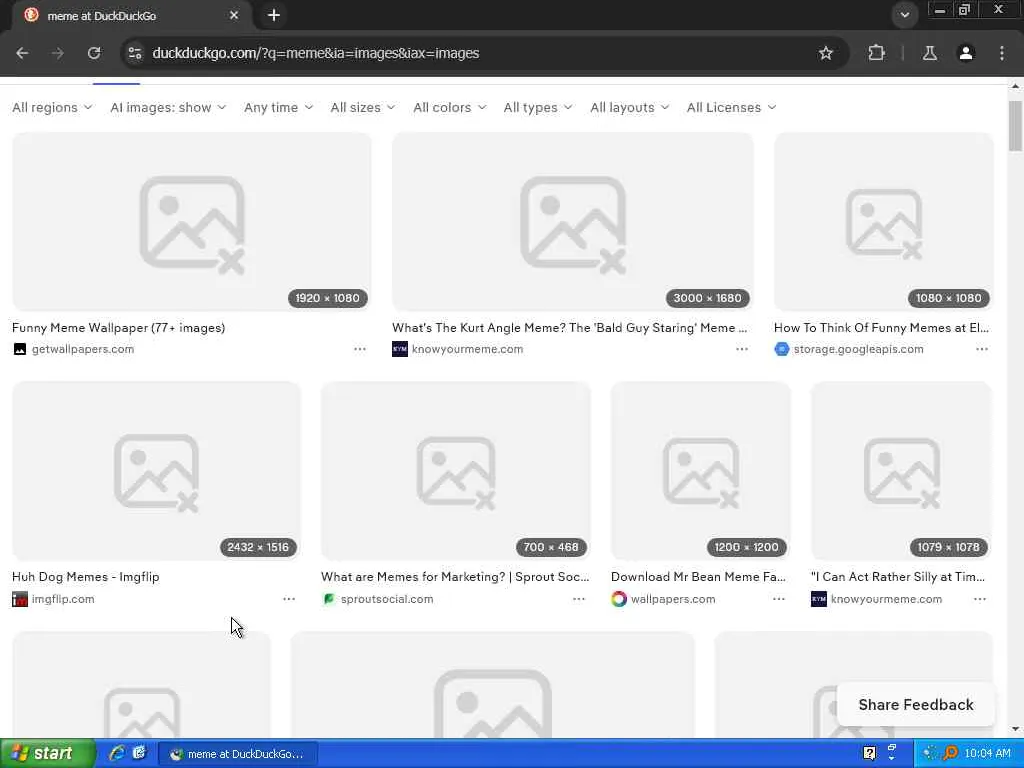Click the 1920 × 1080 size badge
This screenshot has height=768, width=1024.
(327, 298)
